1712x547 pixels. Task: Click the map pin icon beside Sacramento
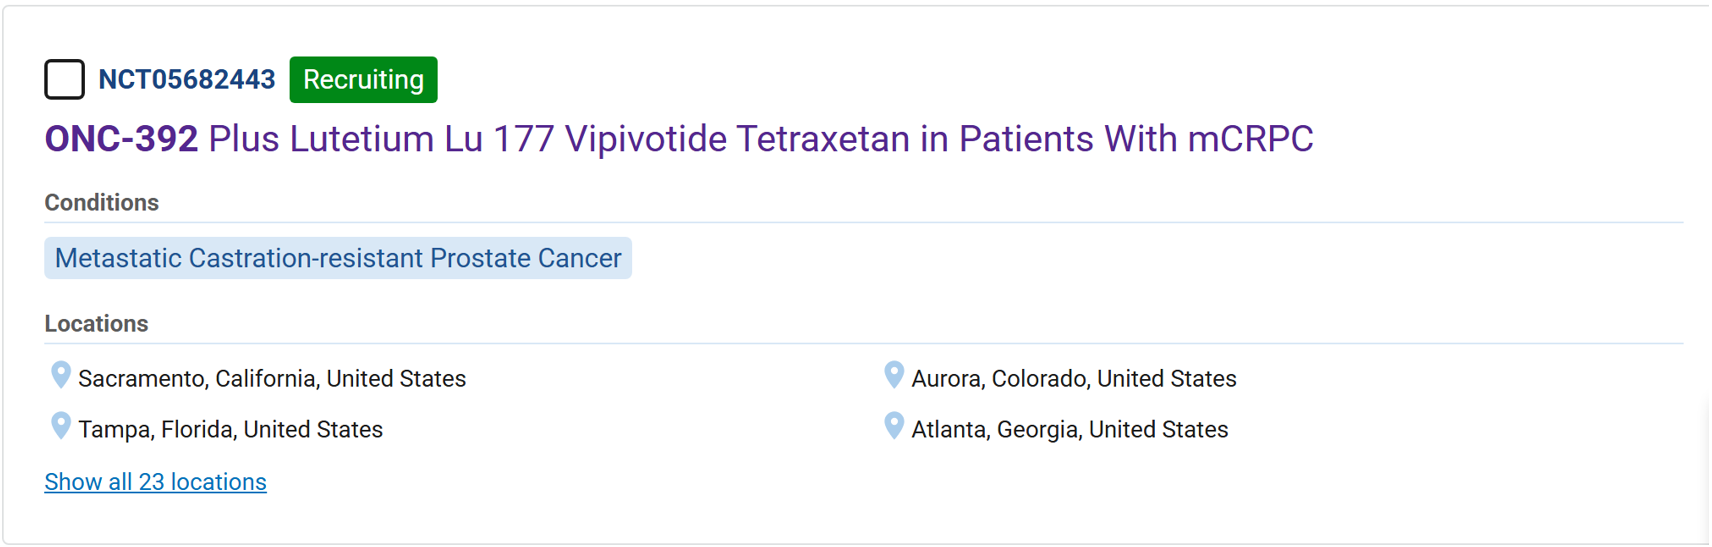click(x=61, y=375)
